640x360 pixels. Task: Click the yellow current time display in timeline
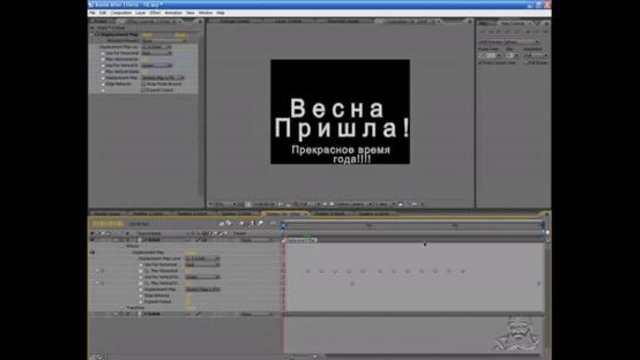point(108,224)
